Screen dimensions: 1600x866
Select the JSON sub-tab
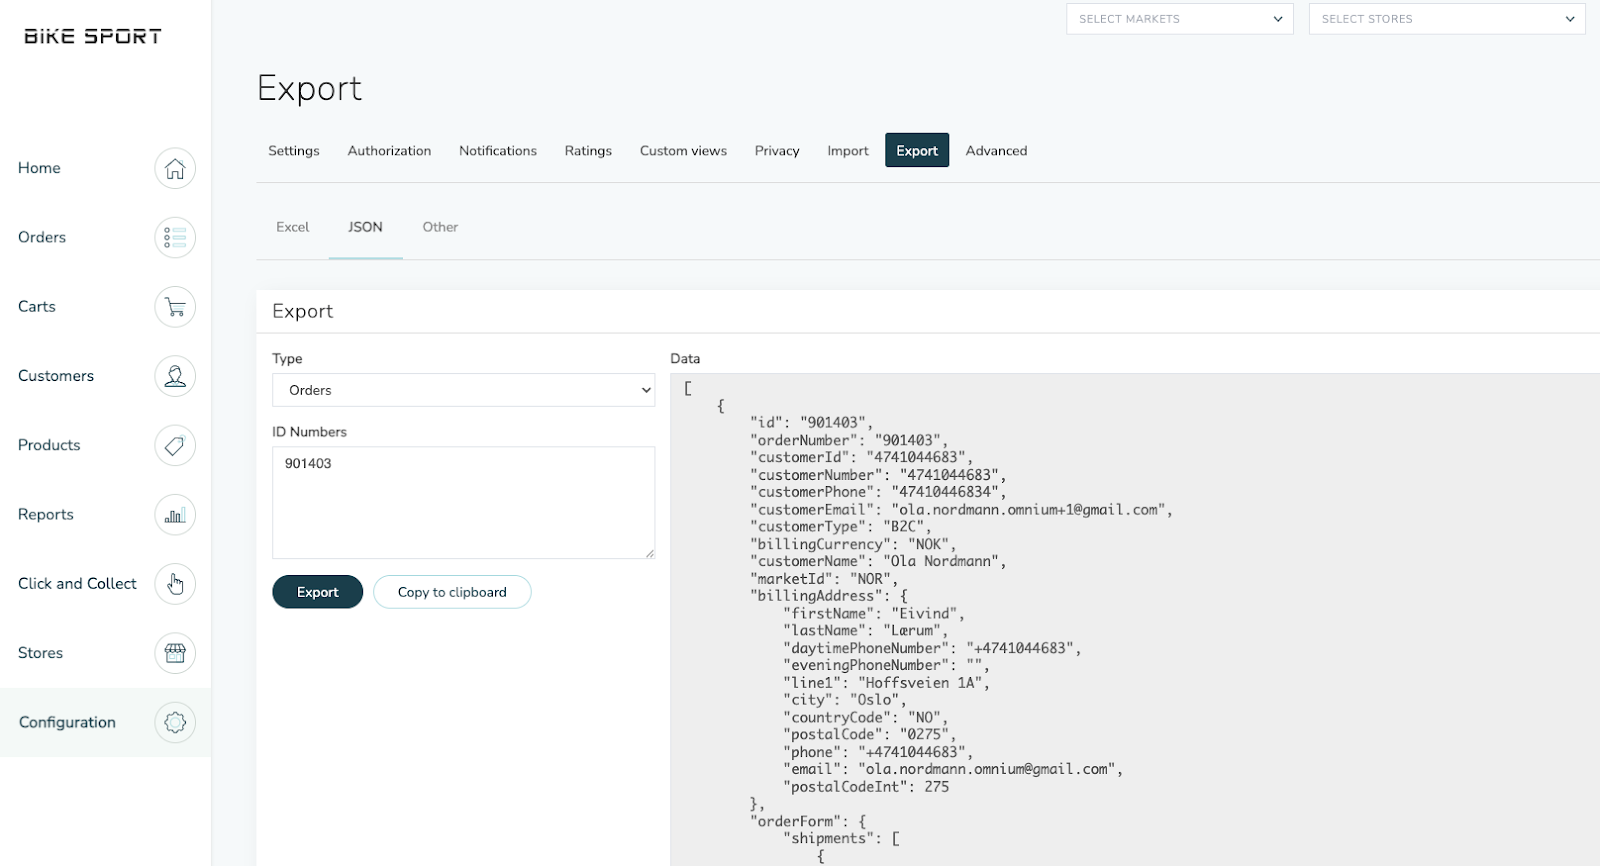tap(365, 227)
